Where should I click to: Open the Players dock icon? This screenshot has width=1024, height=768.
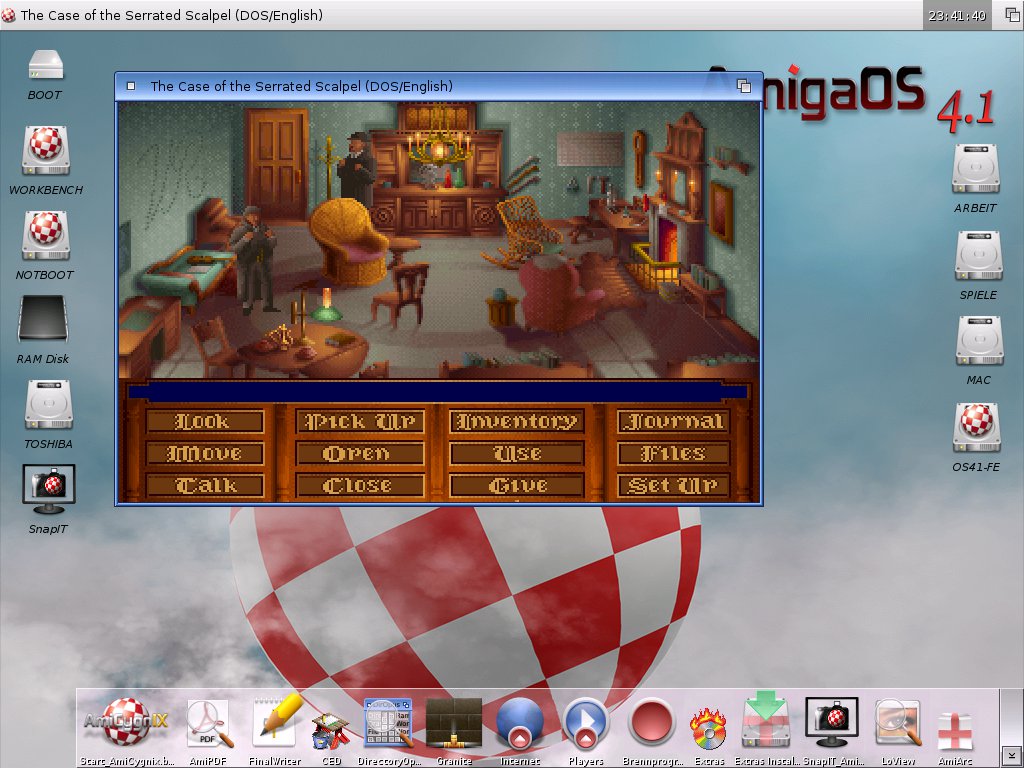coord(586,723)
